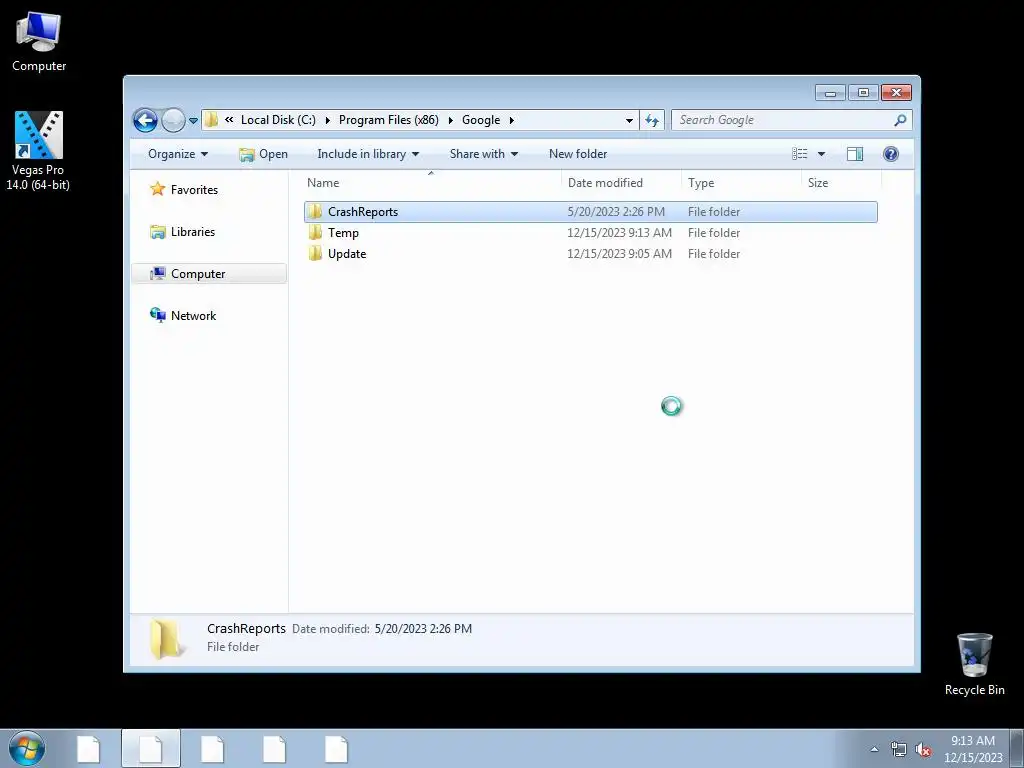
Task: Select Computer in navigation pane
Action: [209, 274]
